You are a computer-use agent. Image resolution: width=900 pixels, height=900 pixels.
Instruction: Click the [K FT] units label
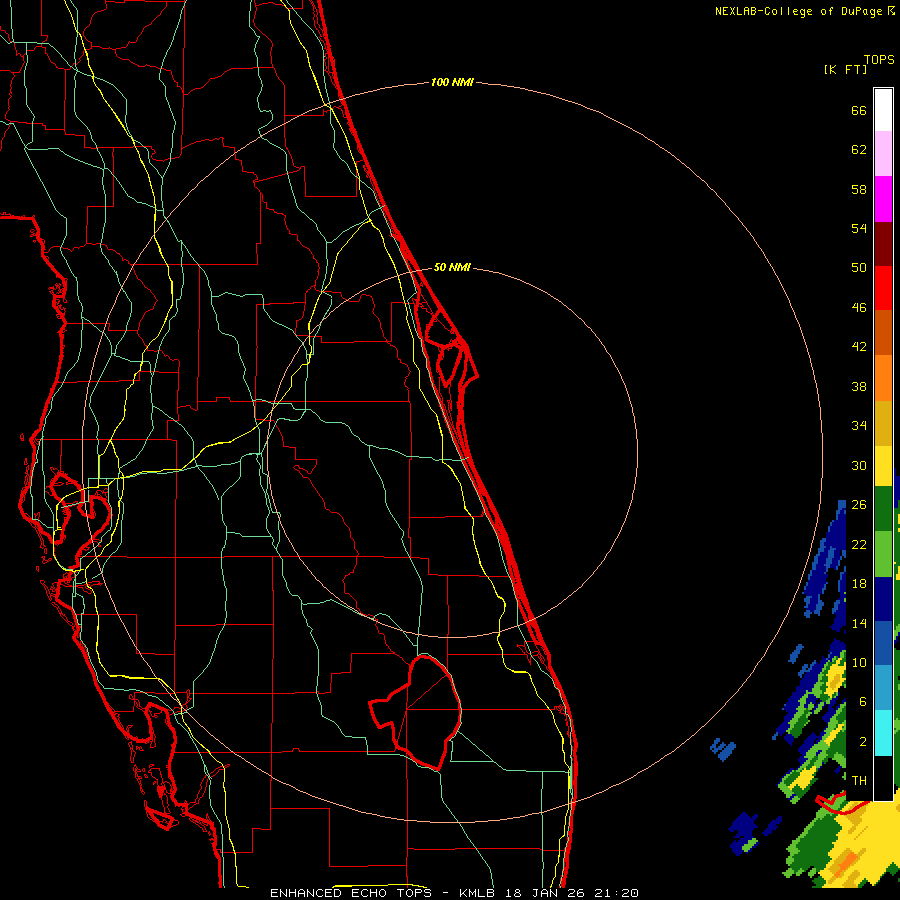(845, 69)
